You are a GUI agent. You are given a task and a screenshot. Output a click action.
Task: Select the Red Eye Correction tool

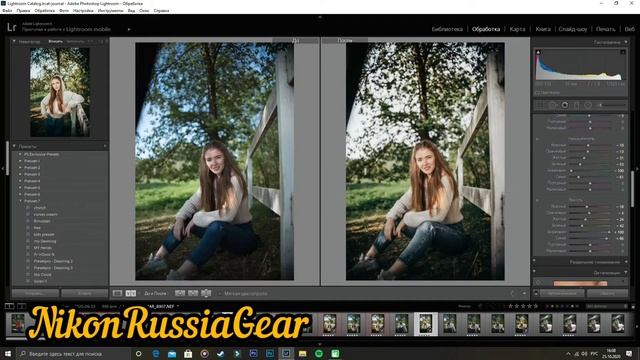click(564, 105)
